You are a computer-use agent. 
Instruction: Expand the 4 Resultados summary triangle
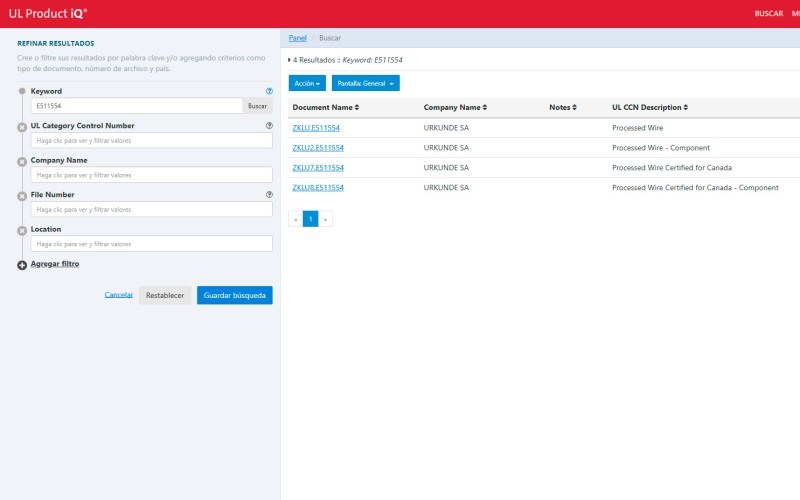(x=289, y=60)
